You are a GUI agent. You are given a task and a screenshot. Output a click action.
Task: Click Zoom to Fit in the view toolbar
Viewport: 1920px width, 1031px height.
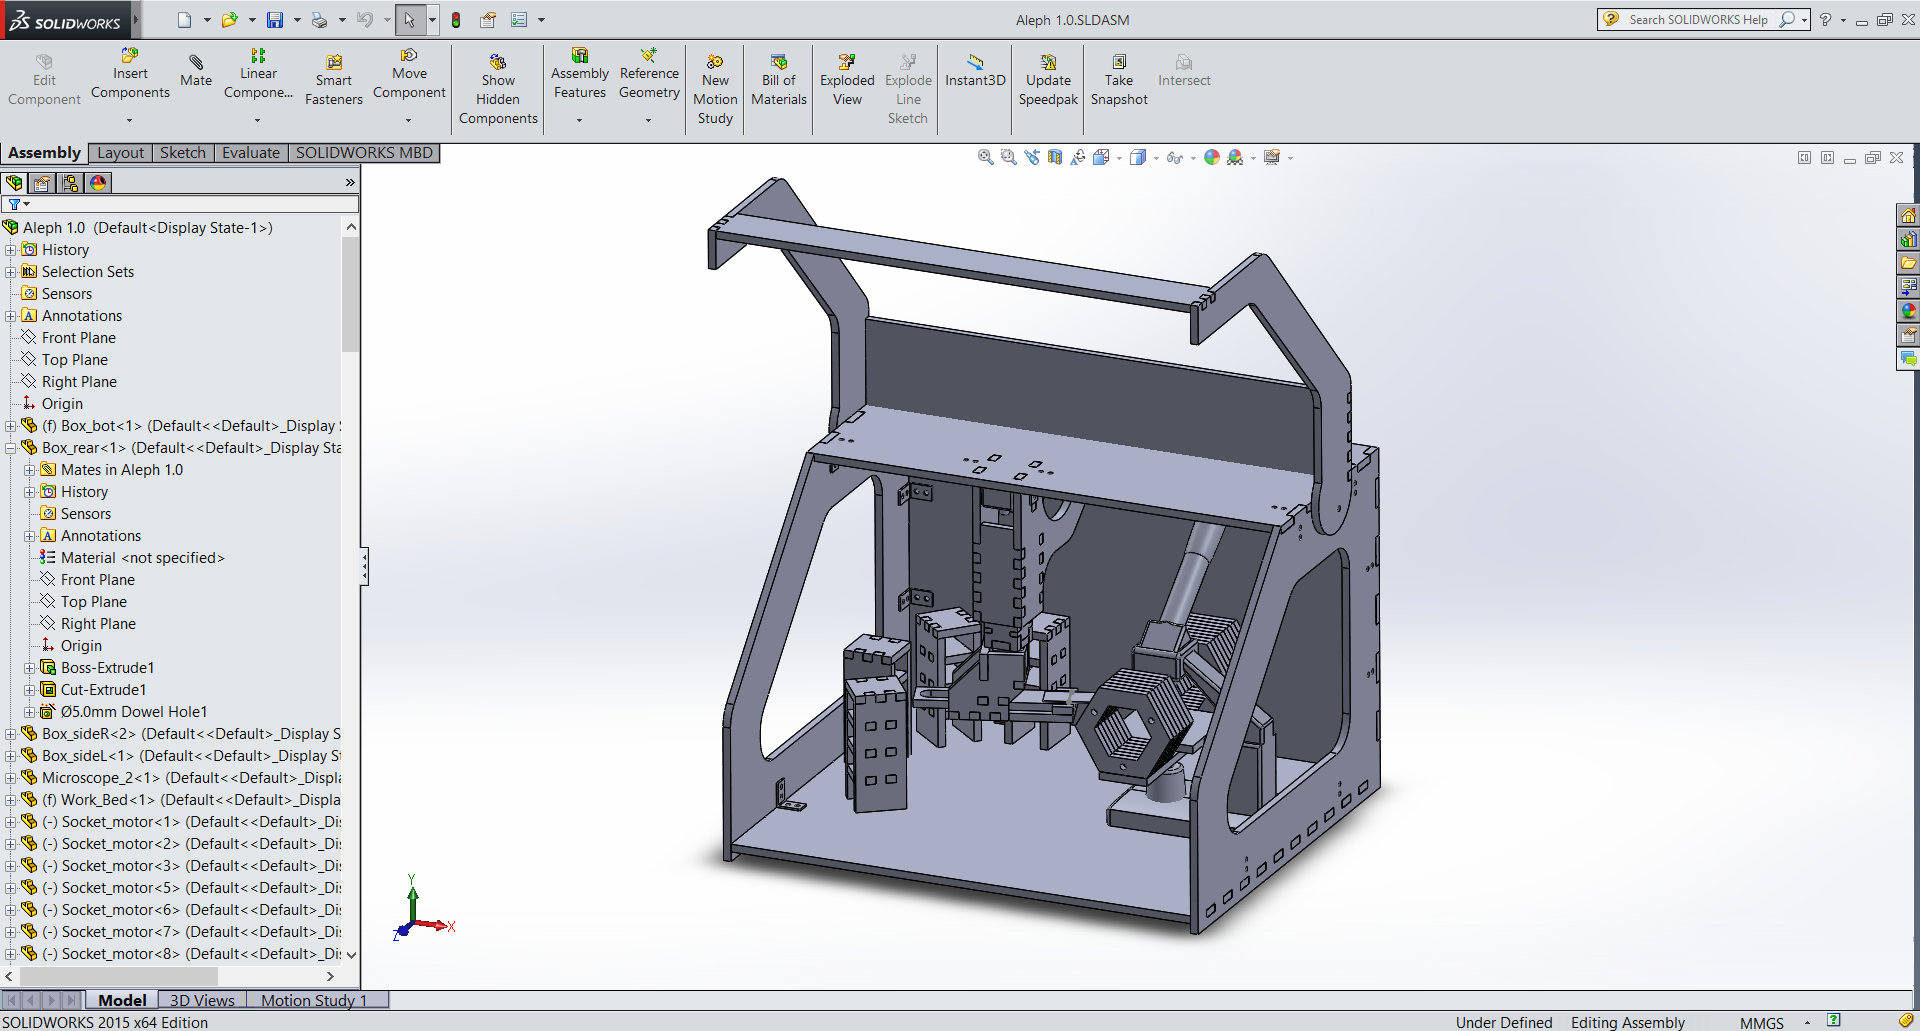pyautogui.click(x=985, y=157)
